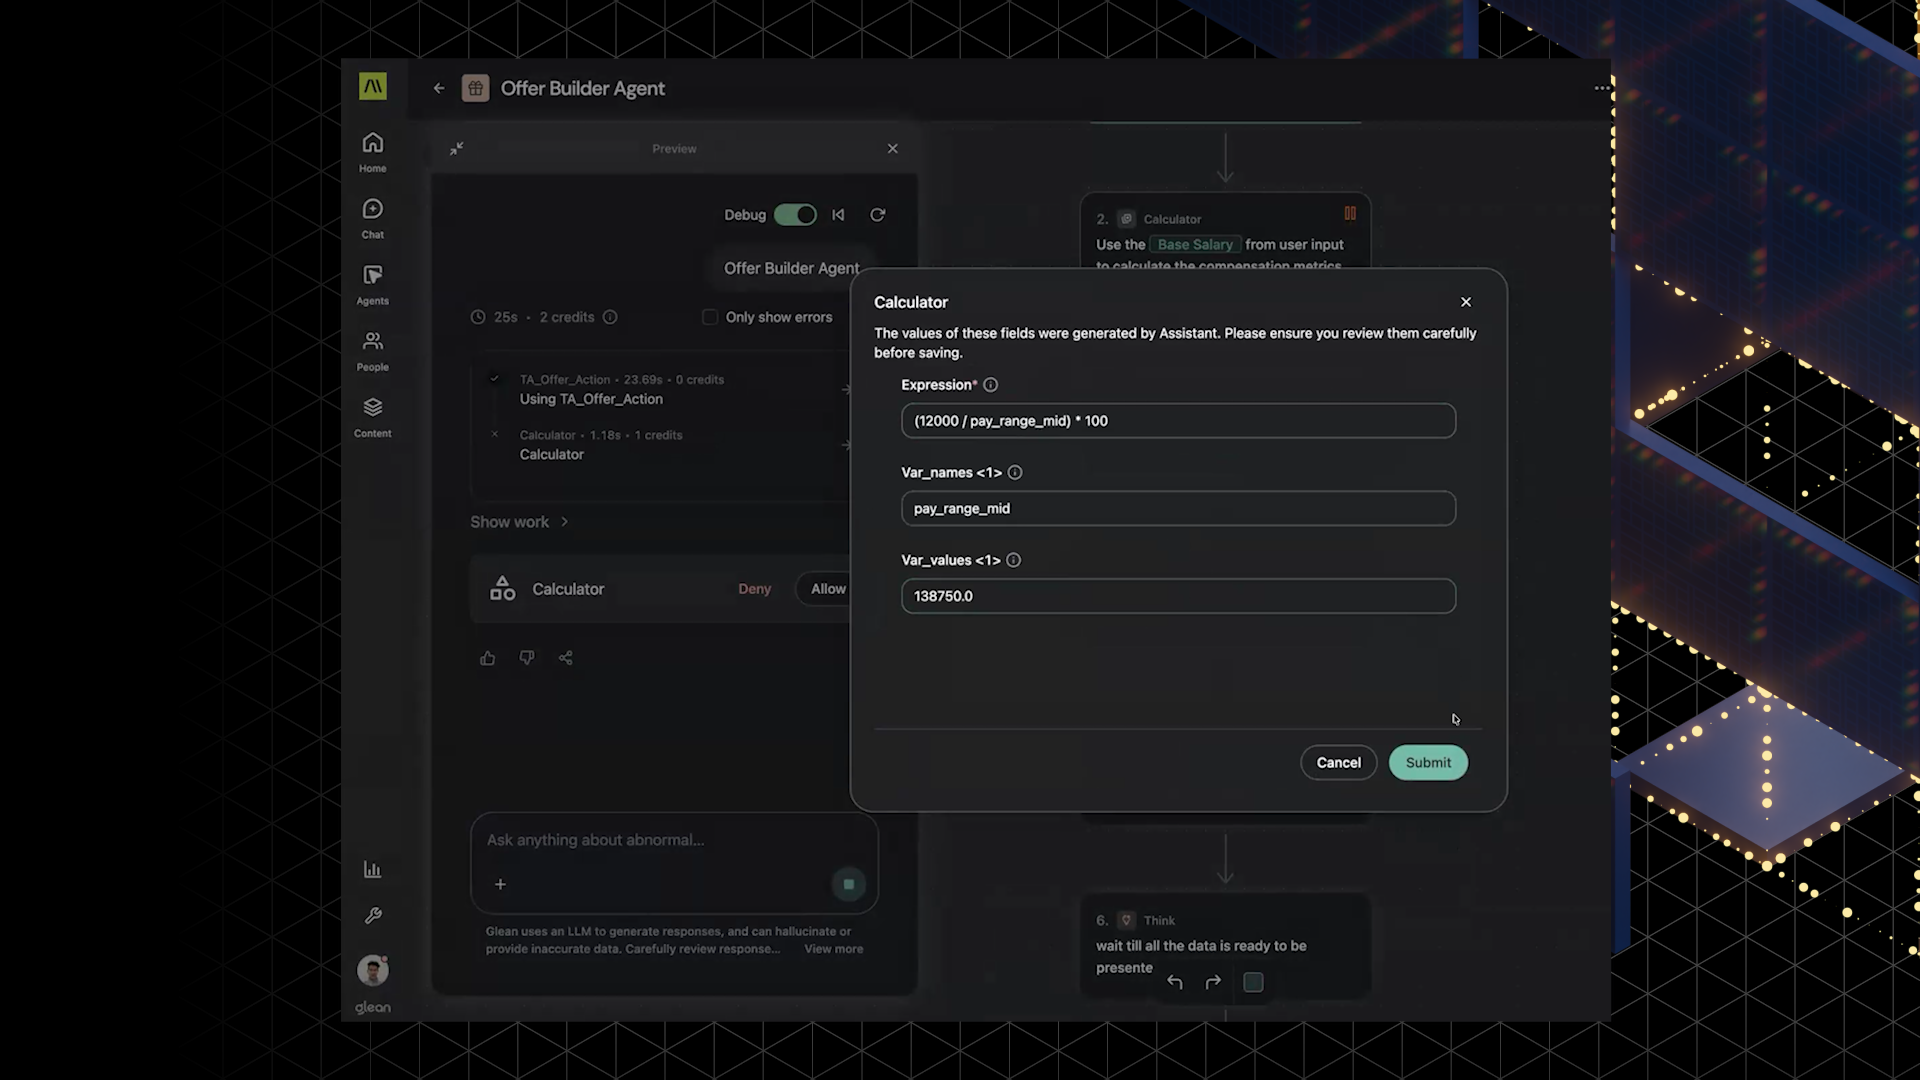Check the Only show errors box
The image size is (1920, 1080).
tap(710, 317)
